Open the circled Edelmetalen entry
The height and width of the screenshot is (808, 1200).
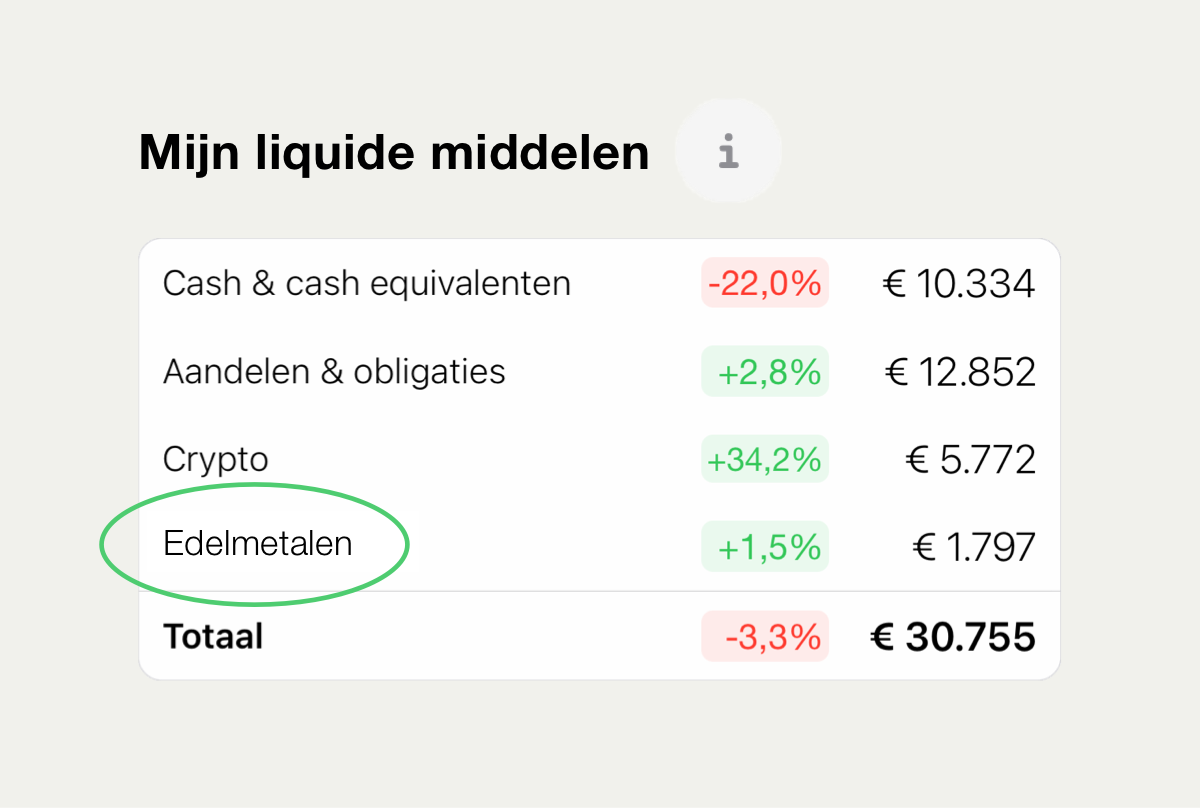tap(258, 544)
